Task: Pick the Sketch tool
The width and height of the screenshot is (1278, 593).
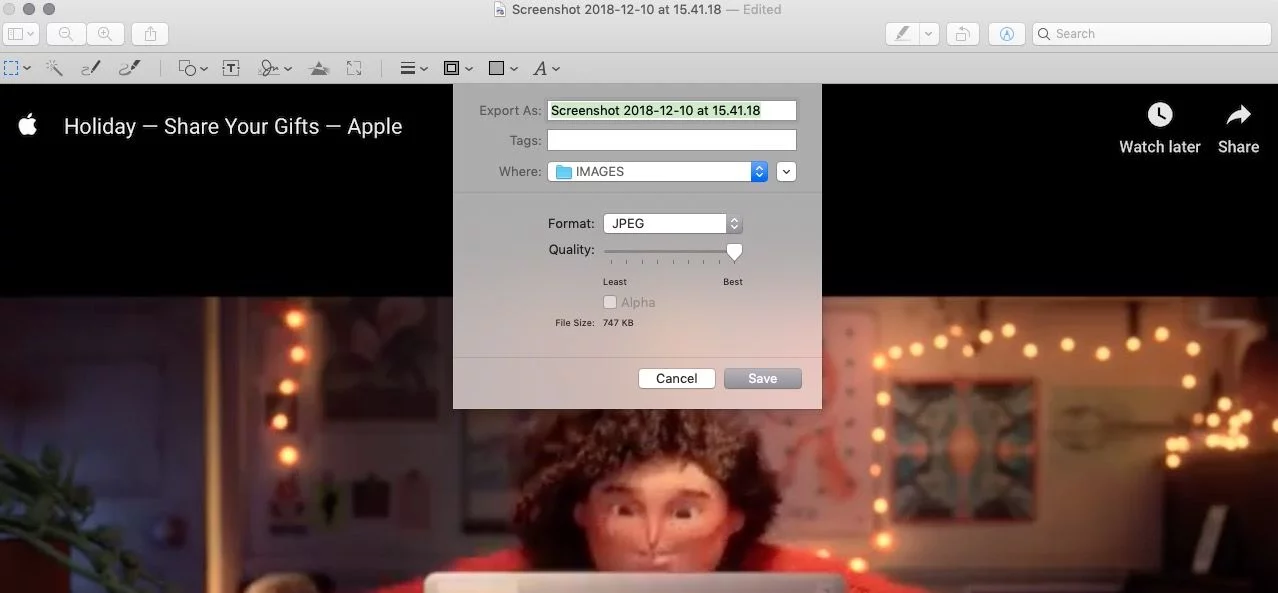Action: point(90,68)
